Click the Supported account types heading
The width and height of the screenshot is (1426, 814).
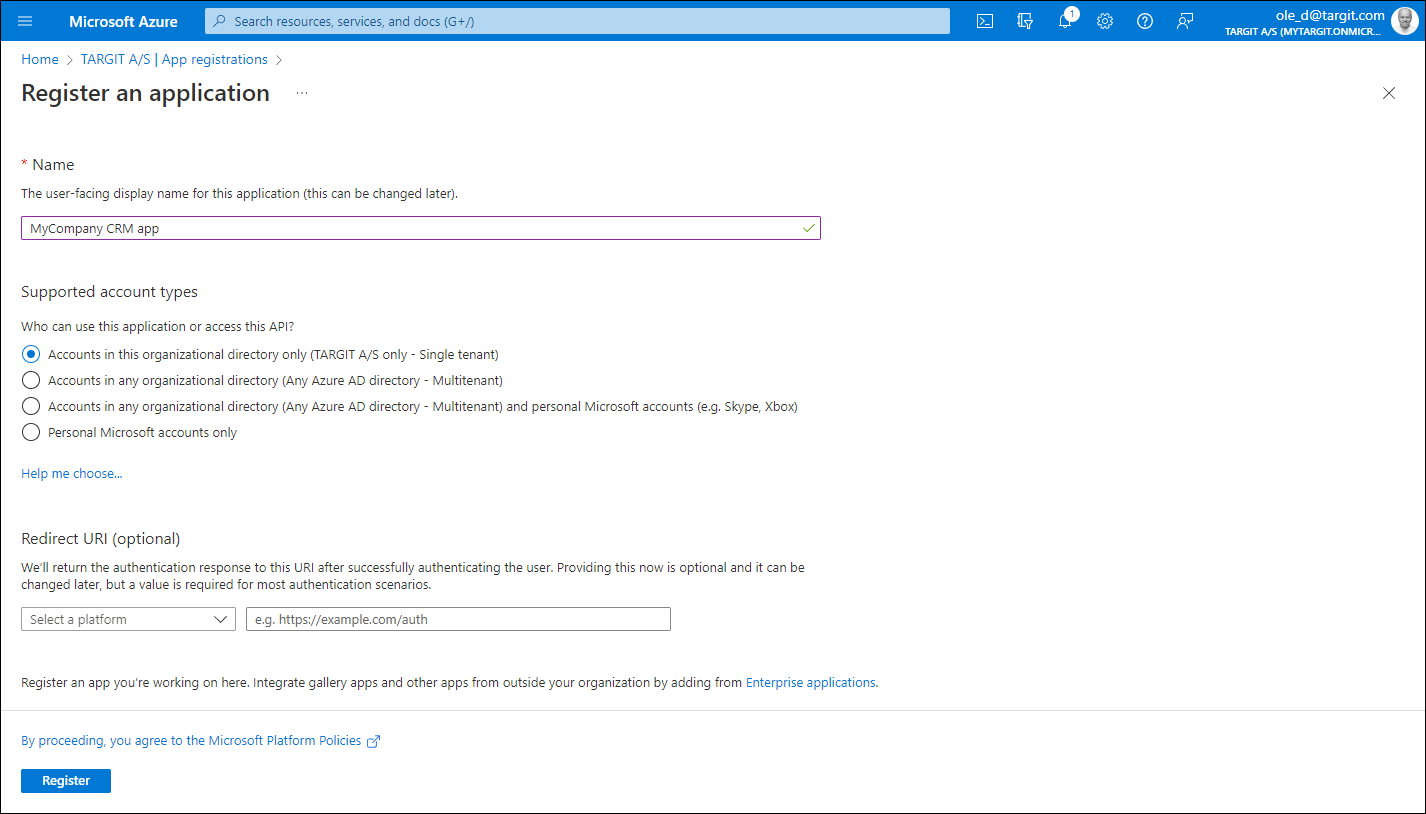[x=110, y=292]
